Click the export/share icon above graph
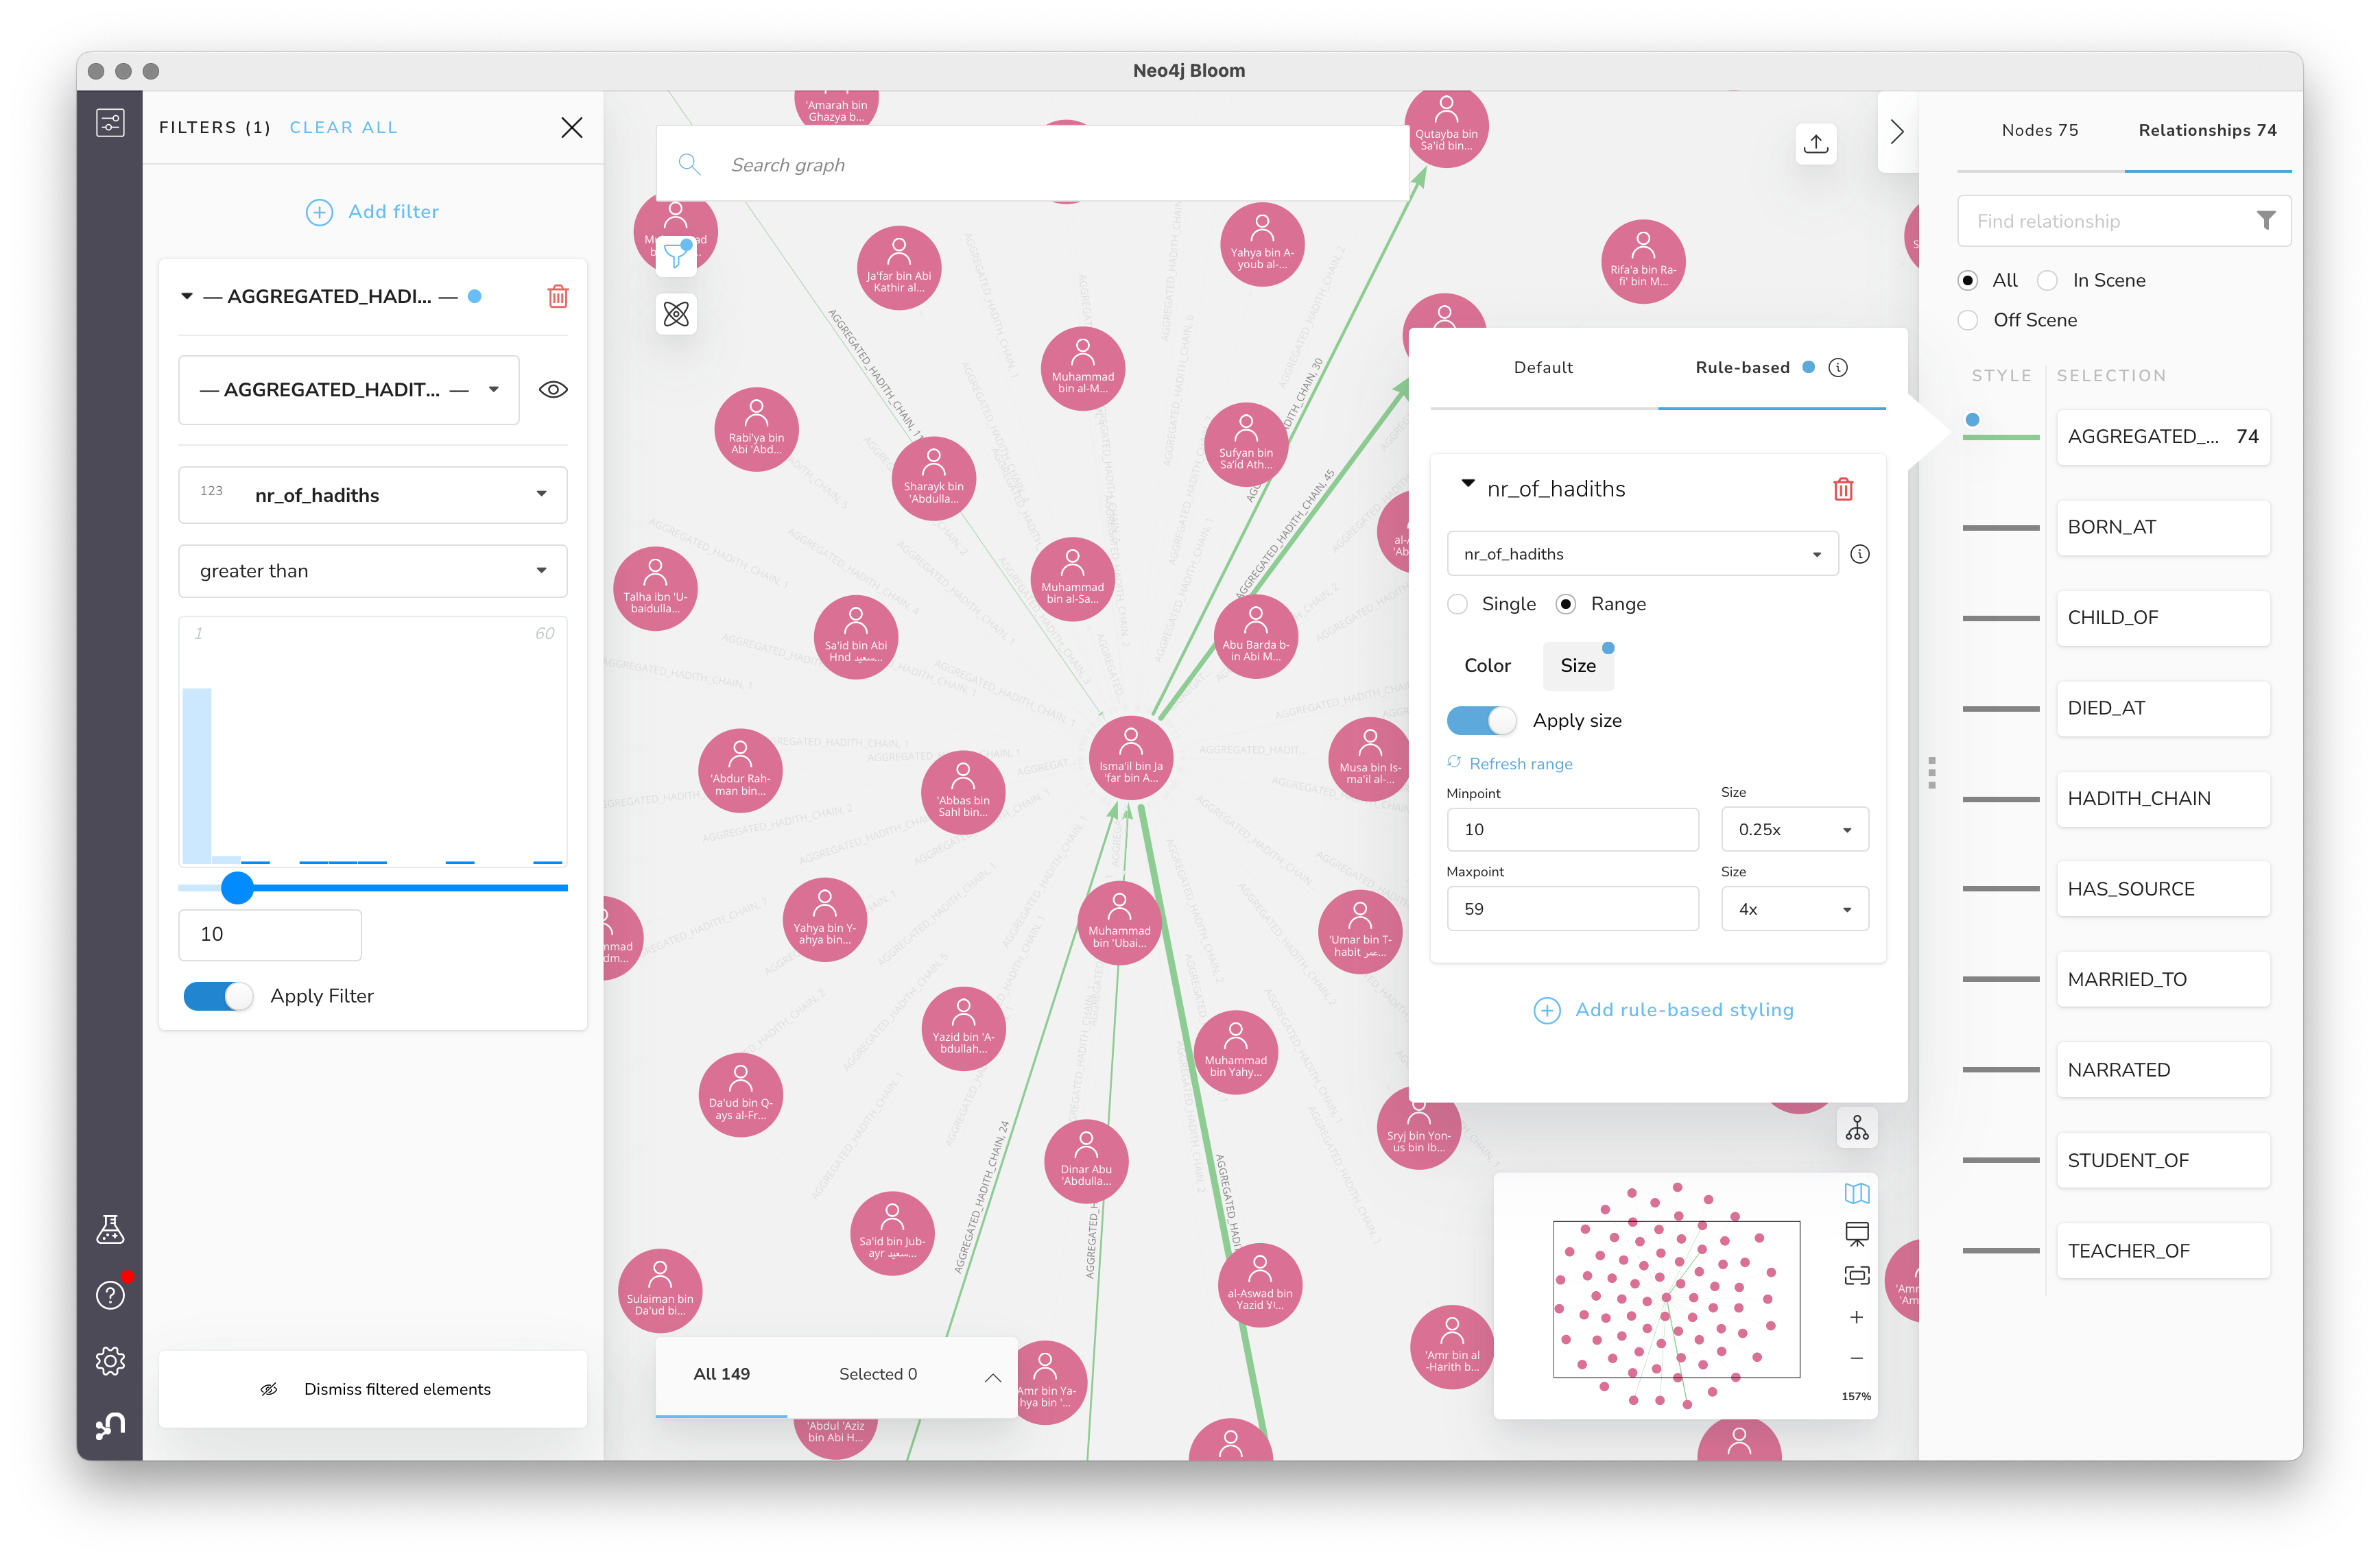The width and height of the screenshot is (2380, 1562). click(x=1815, y=144)
